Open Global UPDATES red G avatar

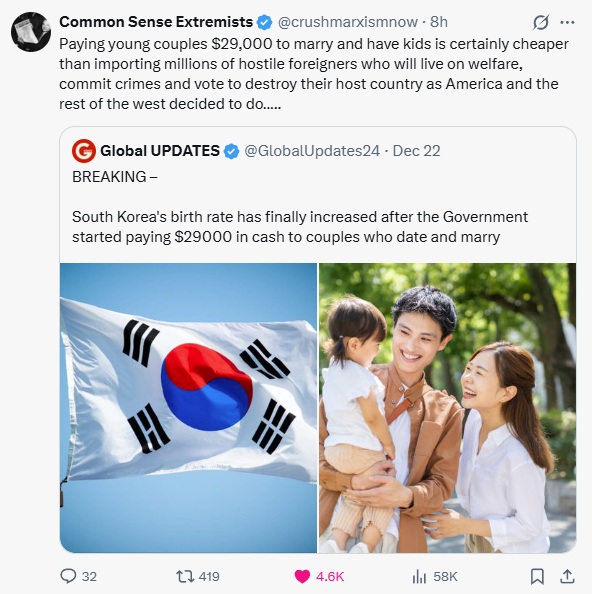(84, 151)
